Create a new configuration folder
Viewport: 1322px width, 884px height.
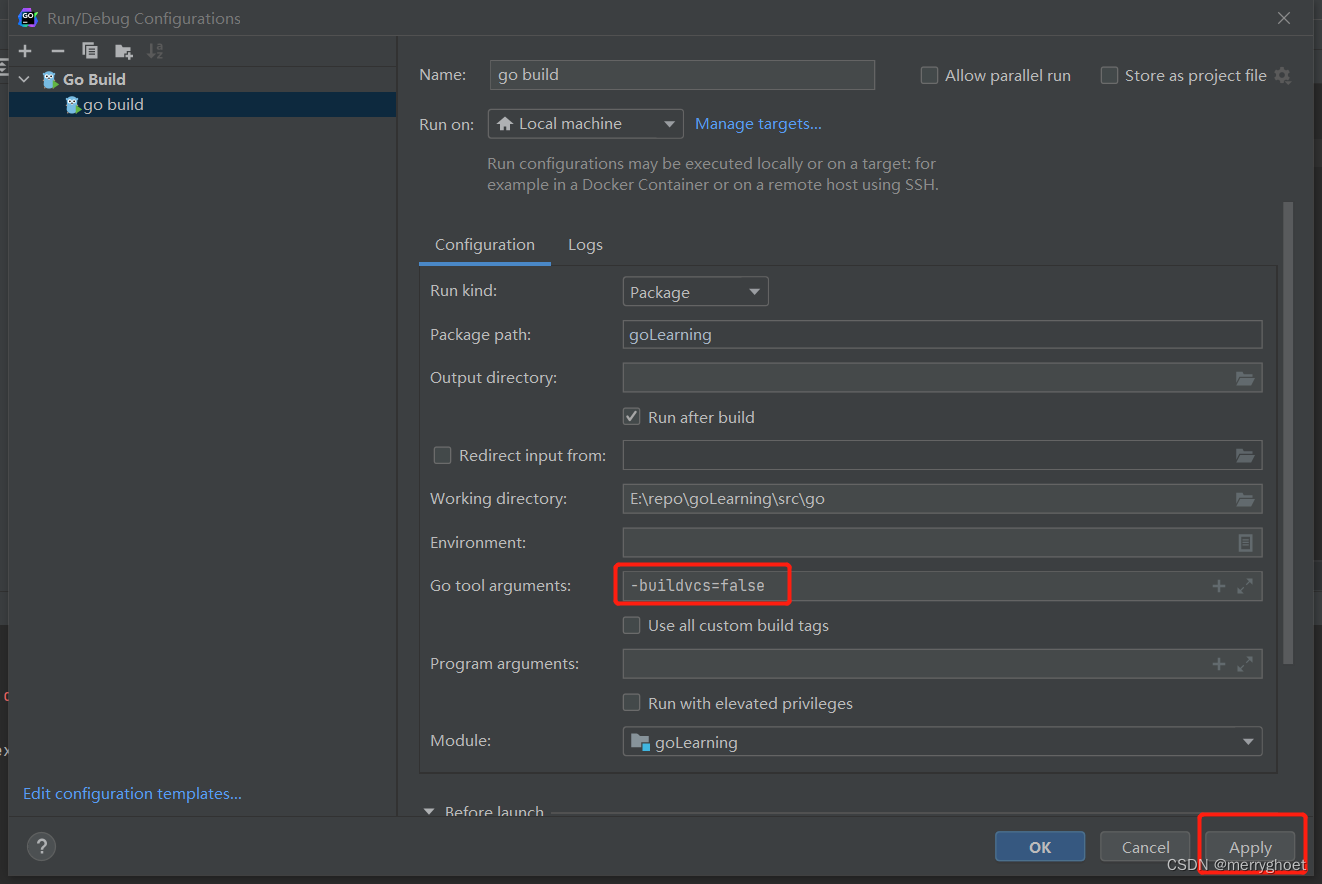tap(122, 50)
